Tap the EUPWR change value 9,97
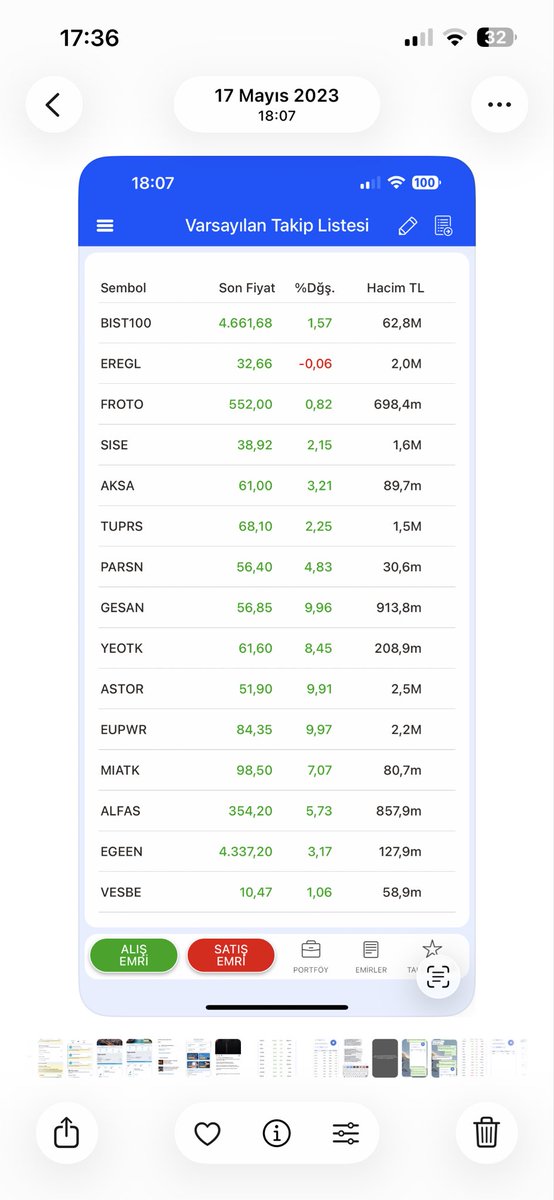This screenshot has width=554, height=1200. pos(319,730)
